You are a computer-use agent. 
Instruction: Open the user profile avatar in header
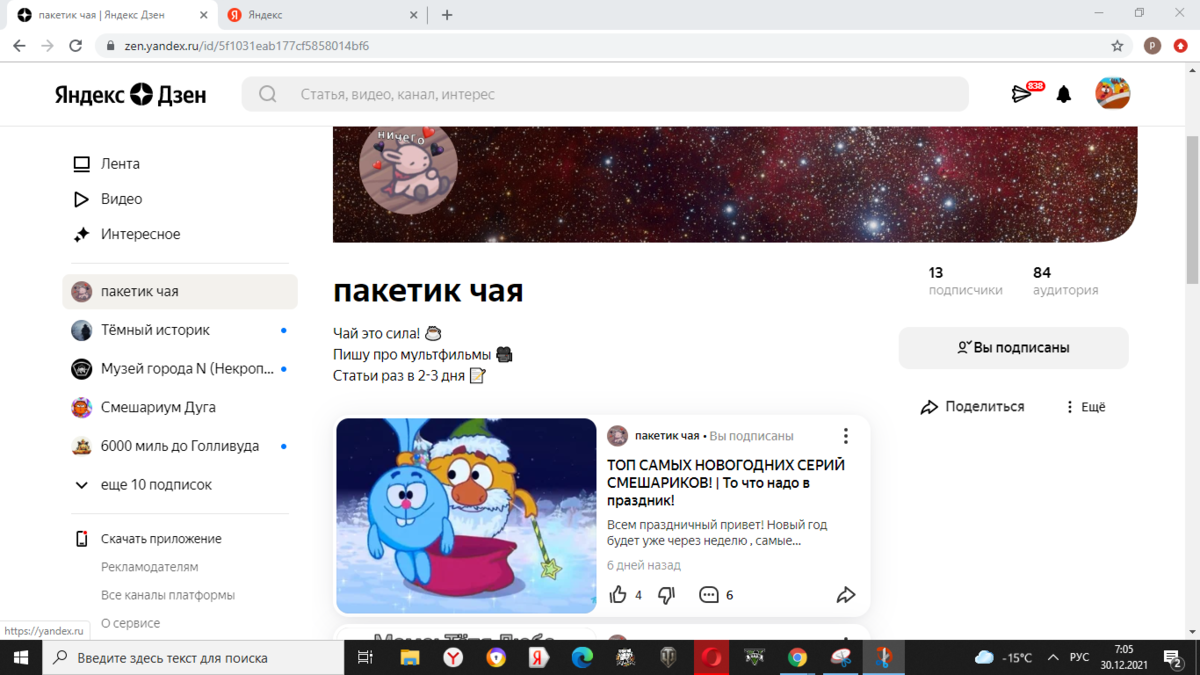1112,93
